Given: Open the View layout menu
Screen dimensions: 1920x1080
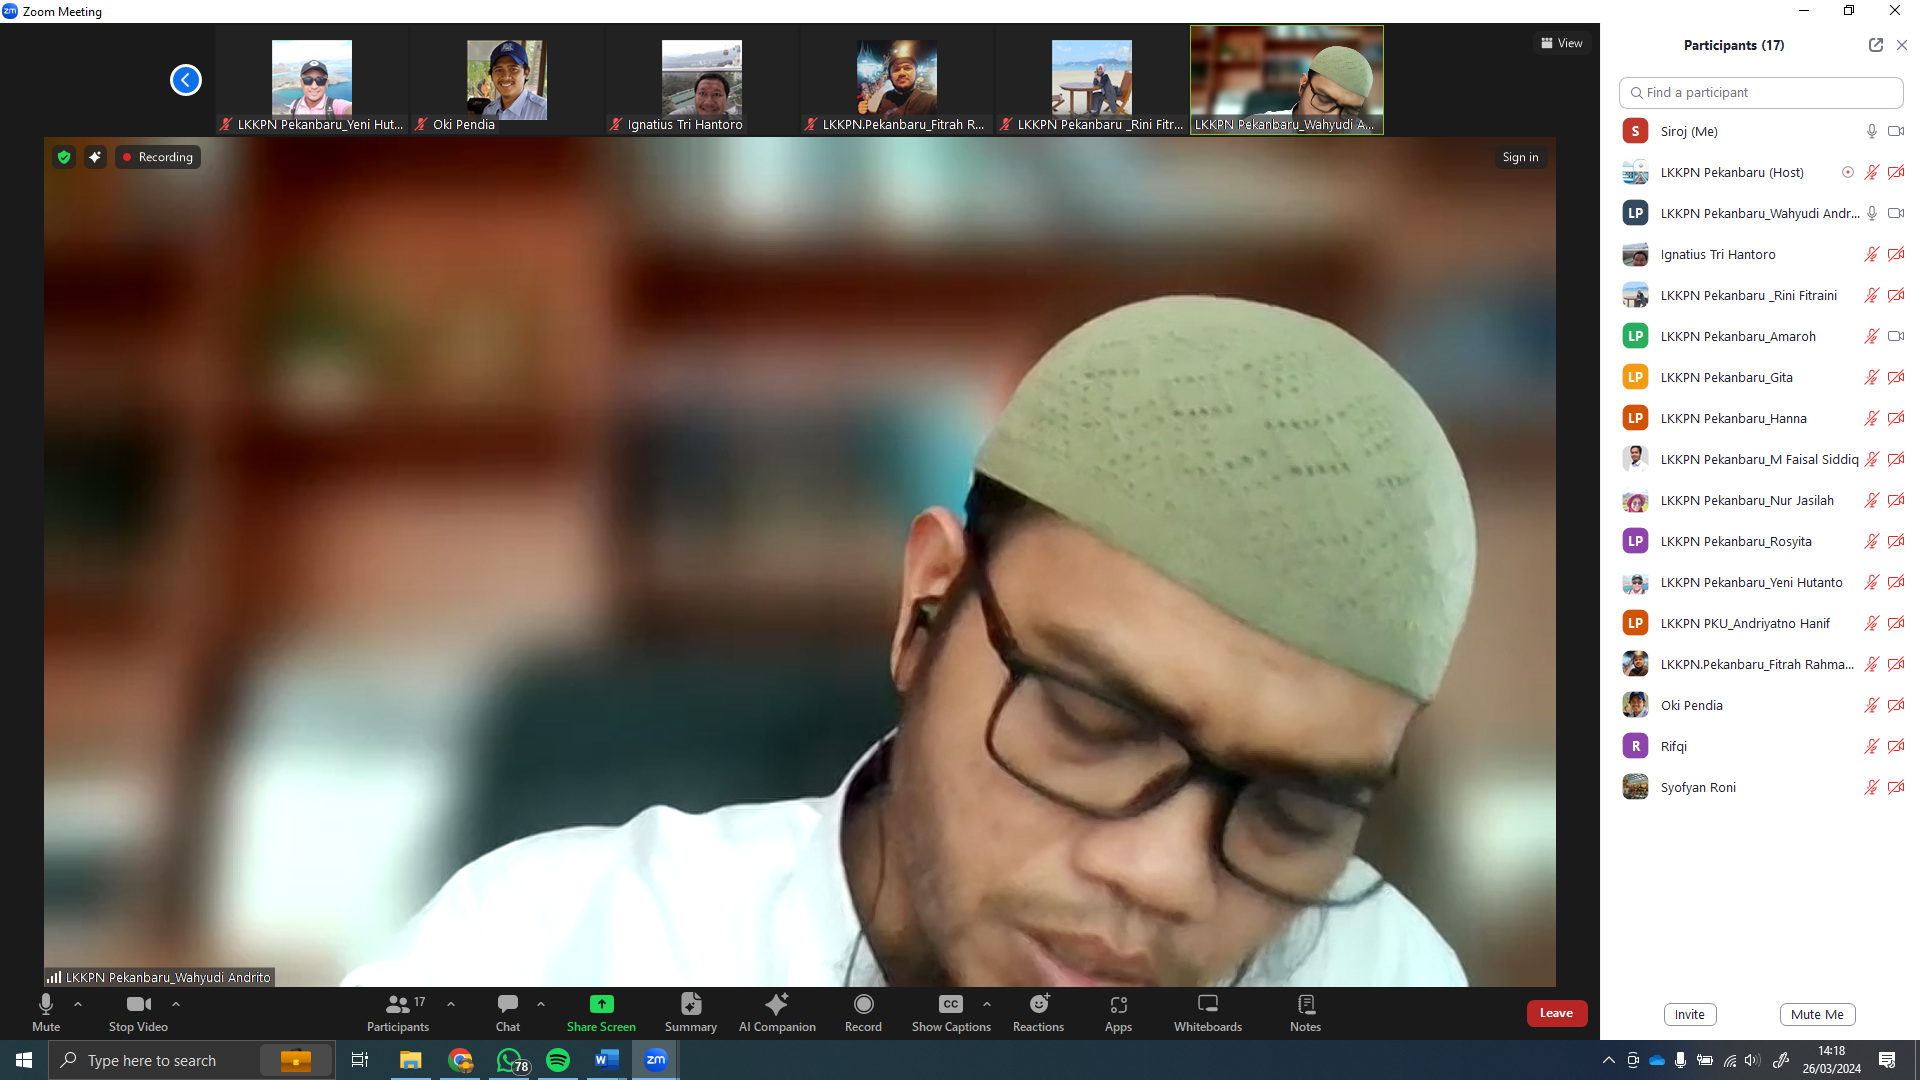Looking at the screenshot, I should [x=1561, y=43].
